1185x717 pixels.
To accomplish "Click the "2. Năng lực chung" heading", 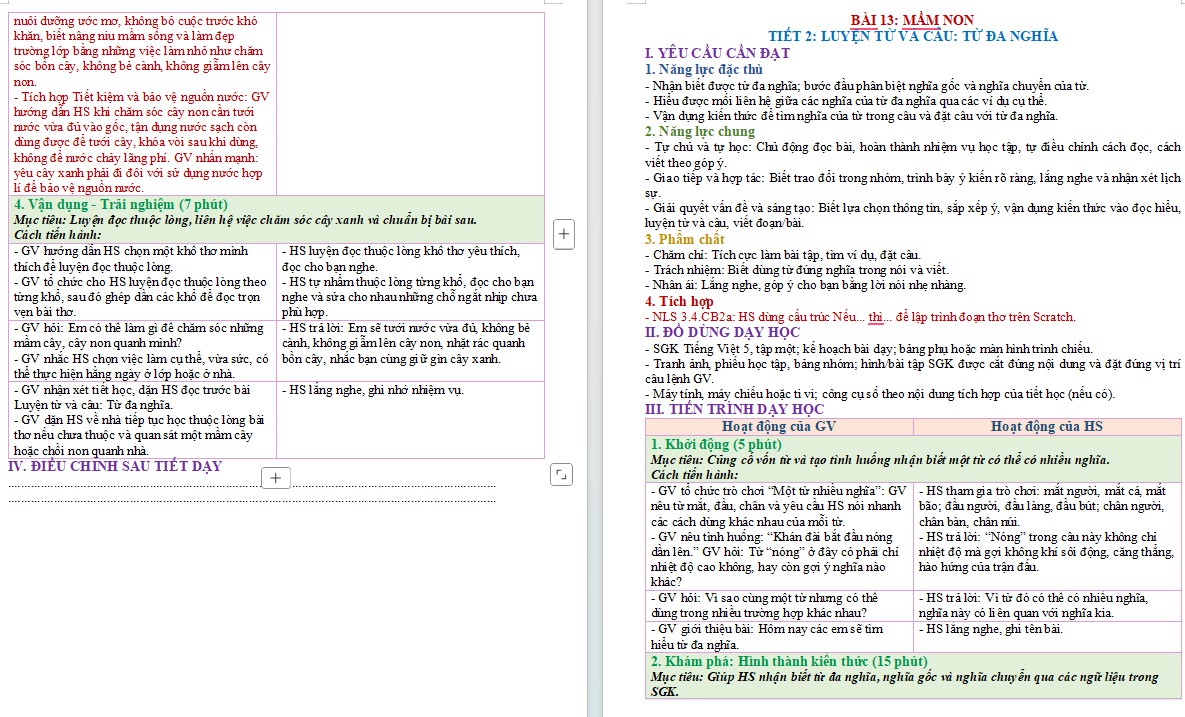I will point(700,131).
